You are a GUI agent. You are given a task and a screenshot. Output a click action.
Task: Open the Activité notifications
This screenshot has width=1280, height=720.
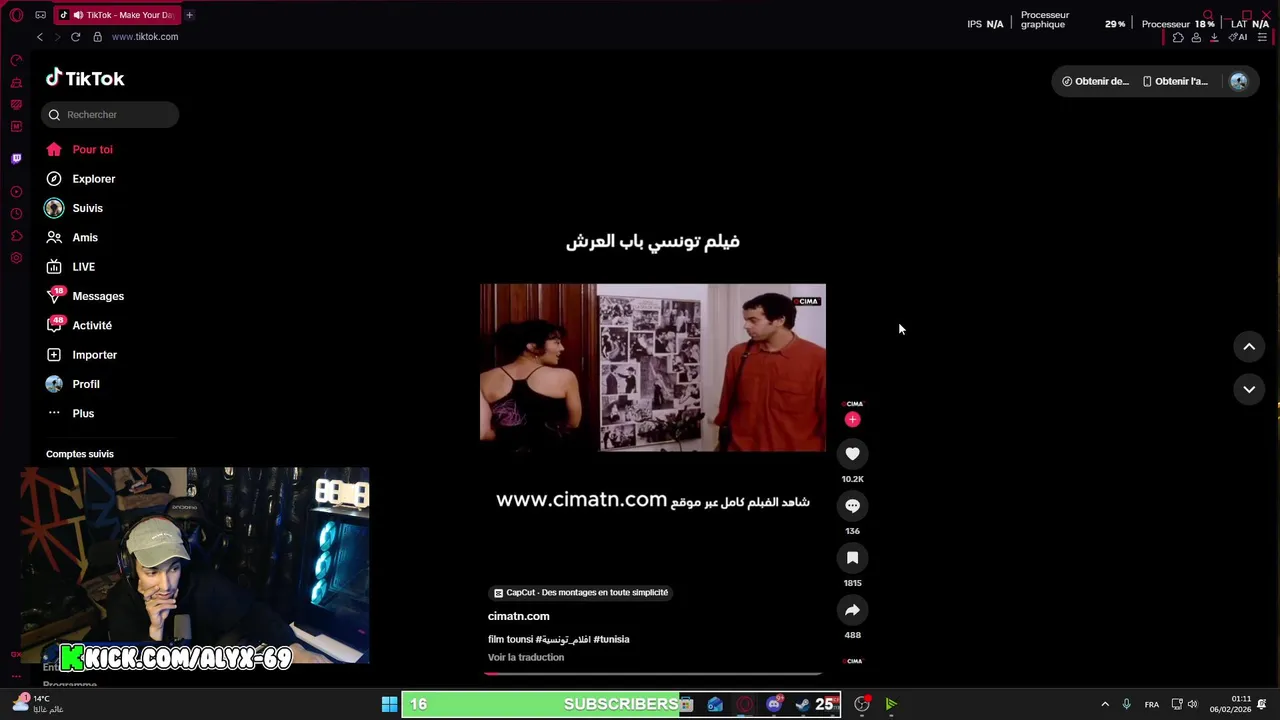pyautogui.click(x=79, y=326)
